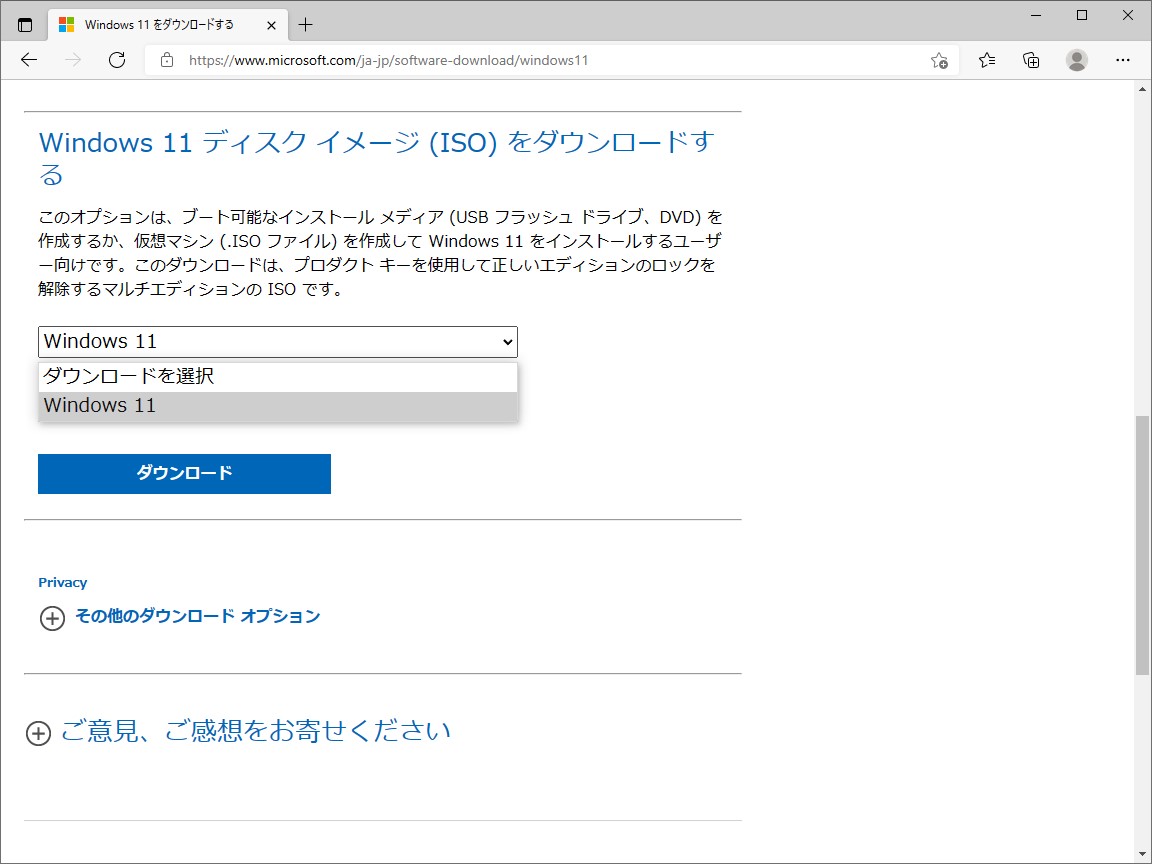Open the Edge settings menu via three dots
The image size is (1152, 864).
(1123, 60)
